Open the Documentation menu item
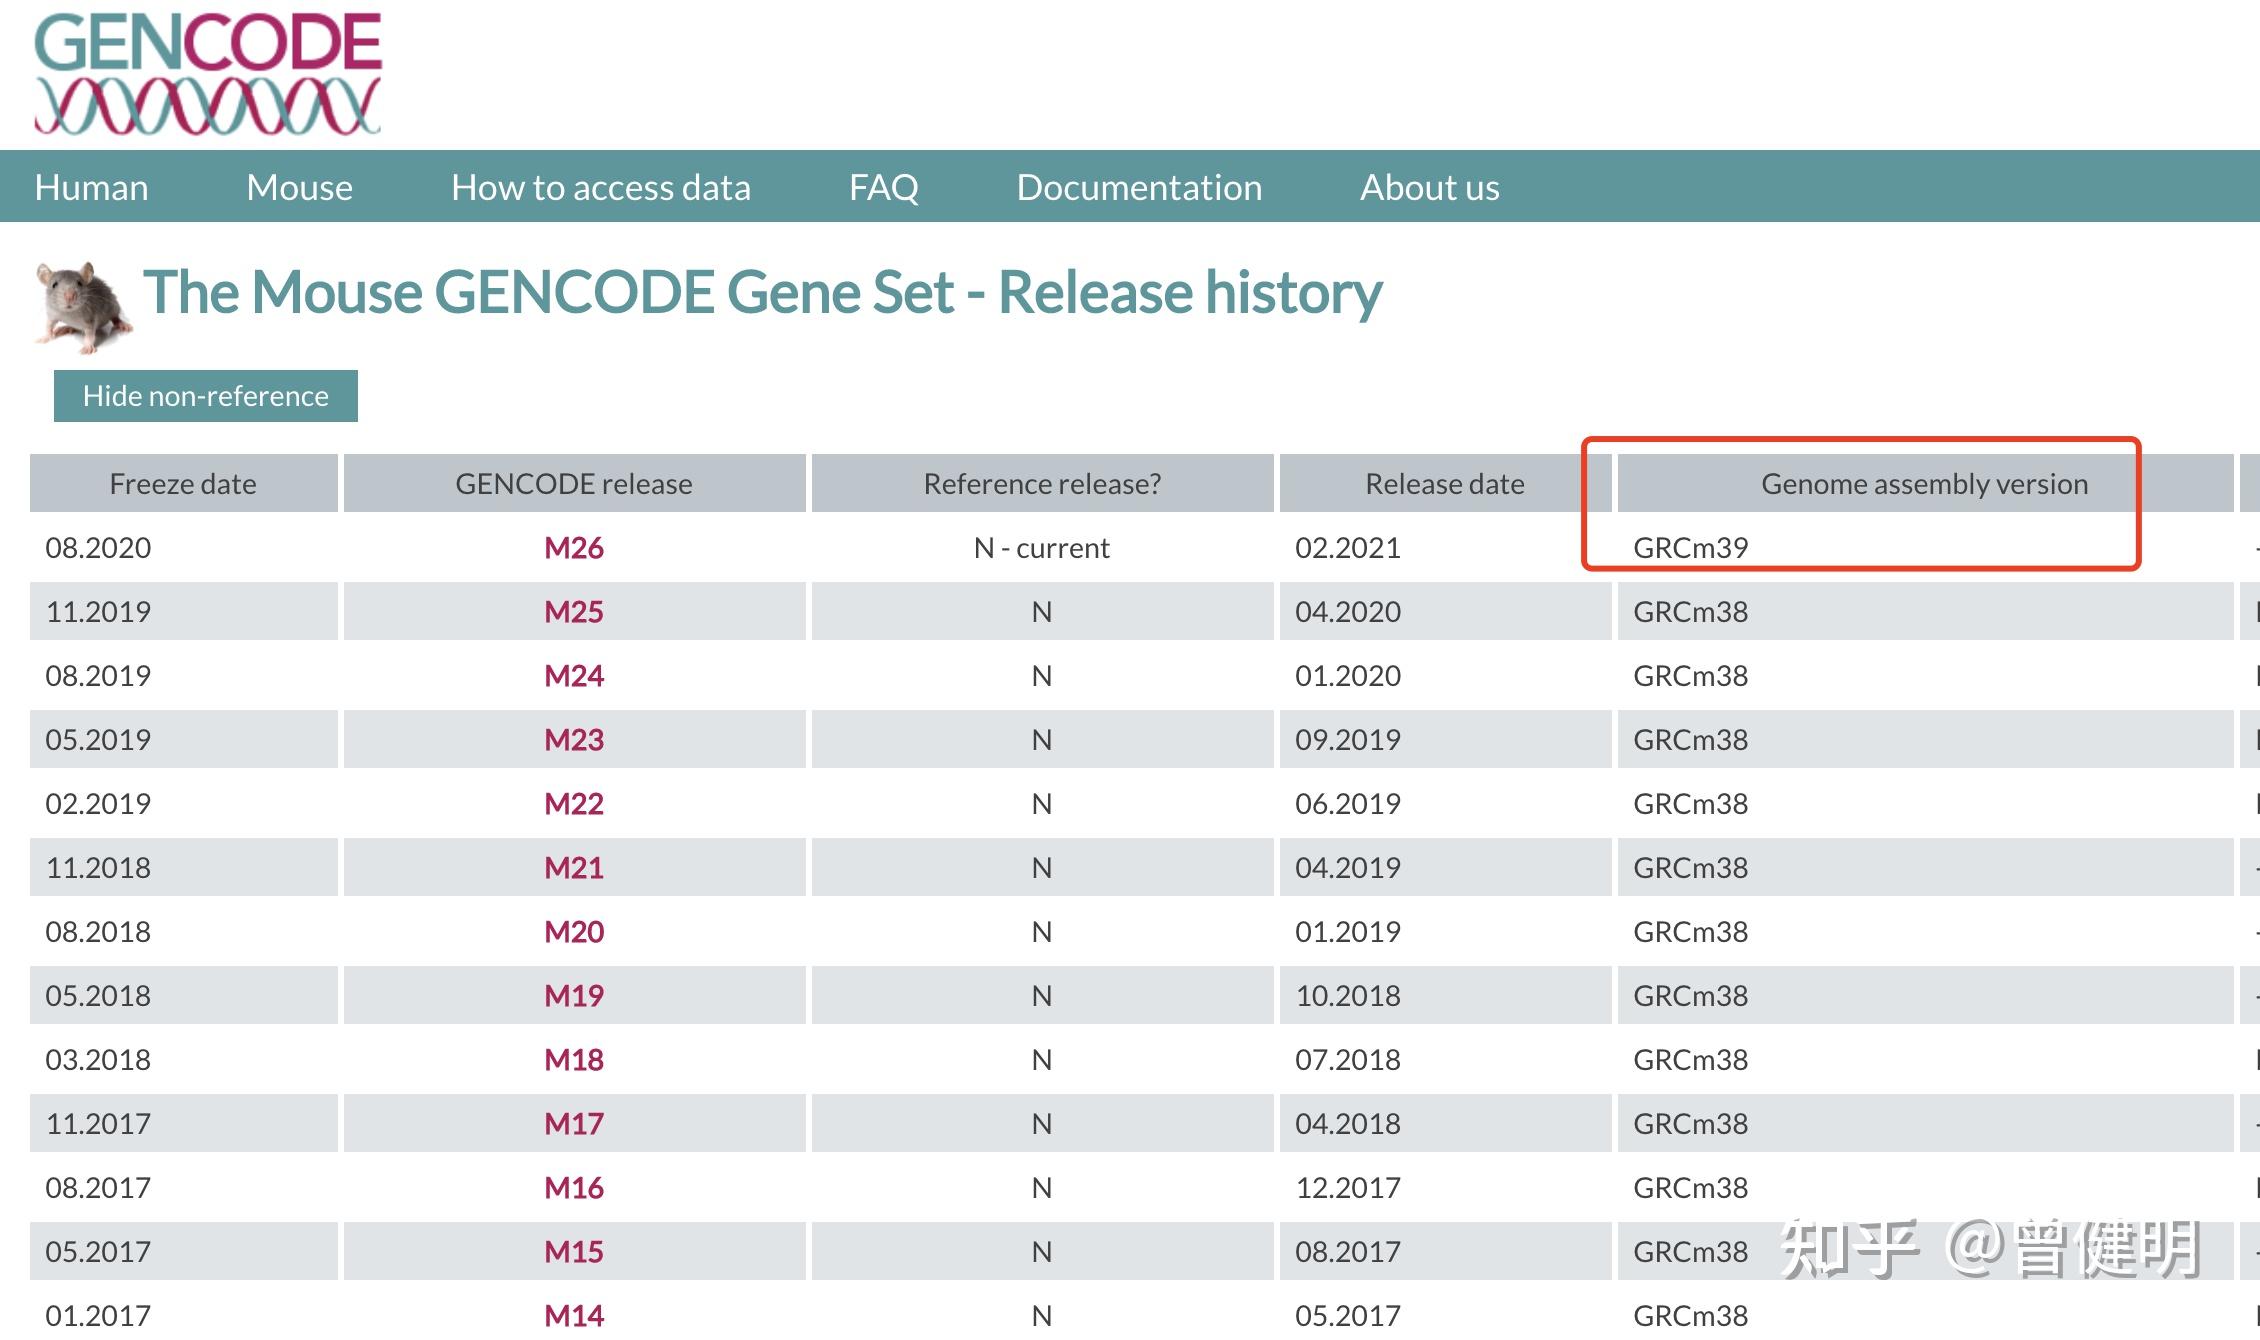Image resolution: width=2260 pixels, height=1340 pixels. 1139,187
